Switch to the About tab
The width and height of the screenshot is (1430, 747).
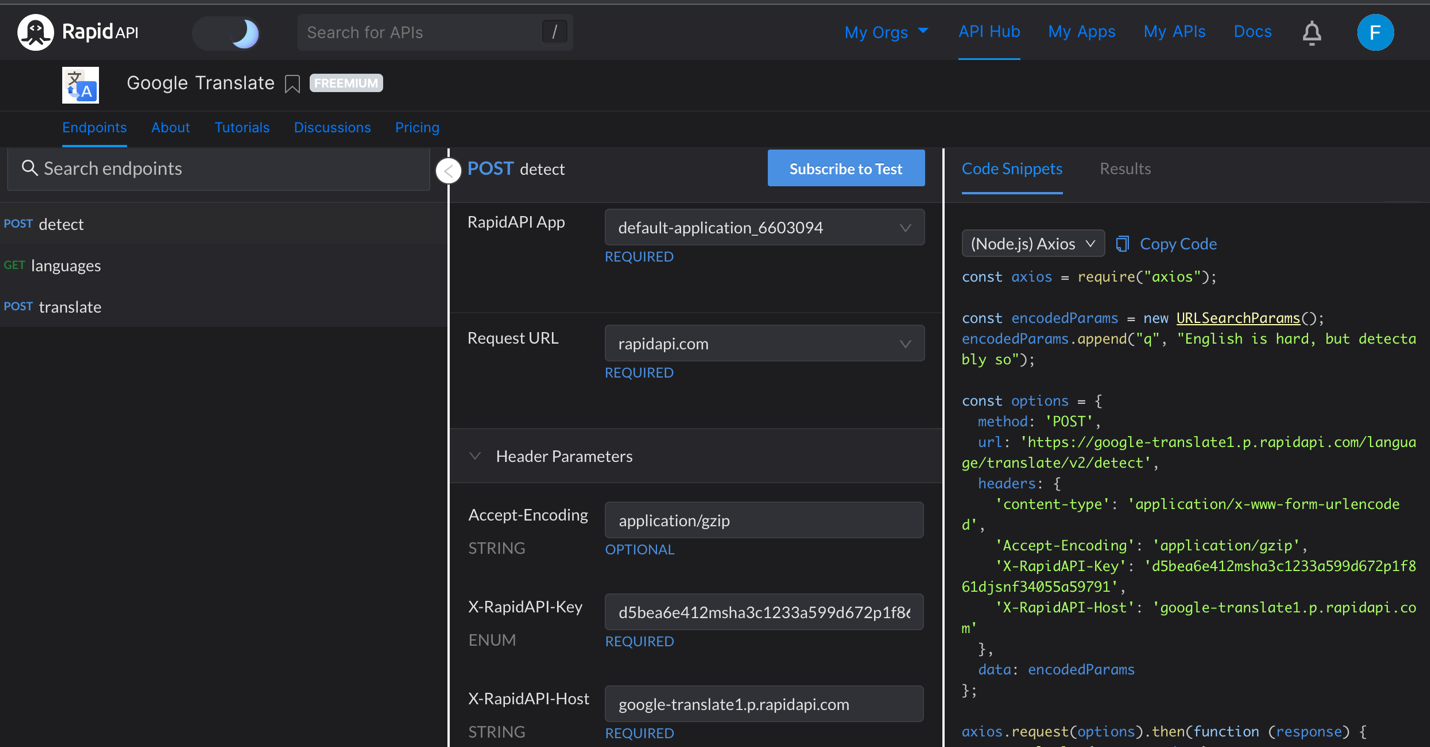[170, 128]
